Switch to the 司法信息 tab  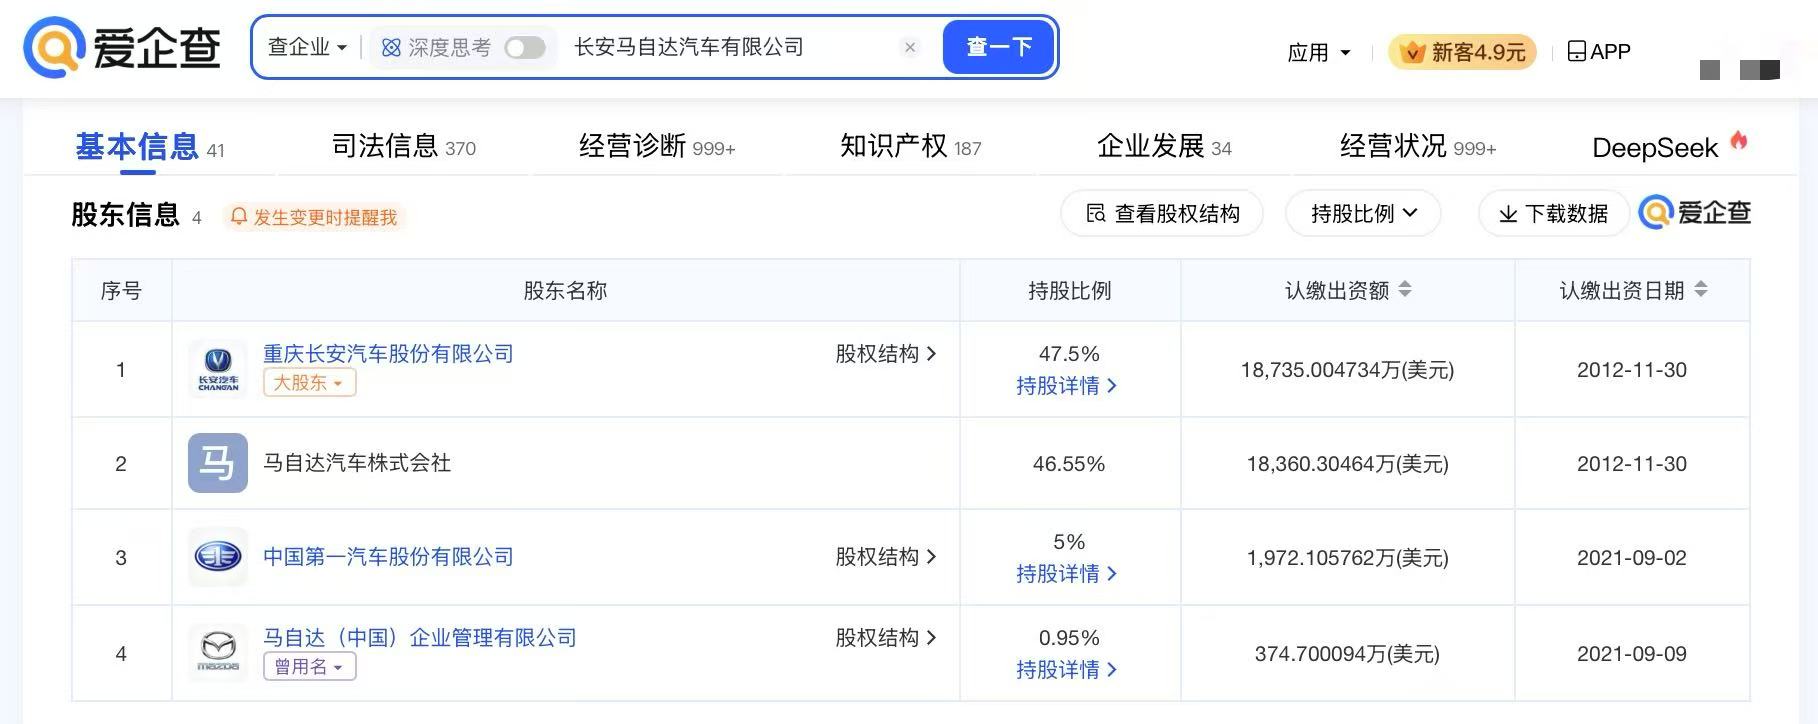[403, 147]
